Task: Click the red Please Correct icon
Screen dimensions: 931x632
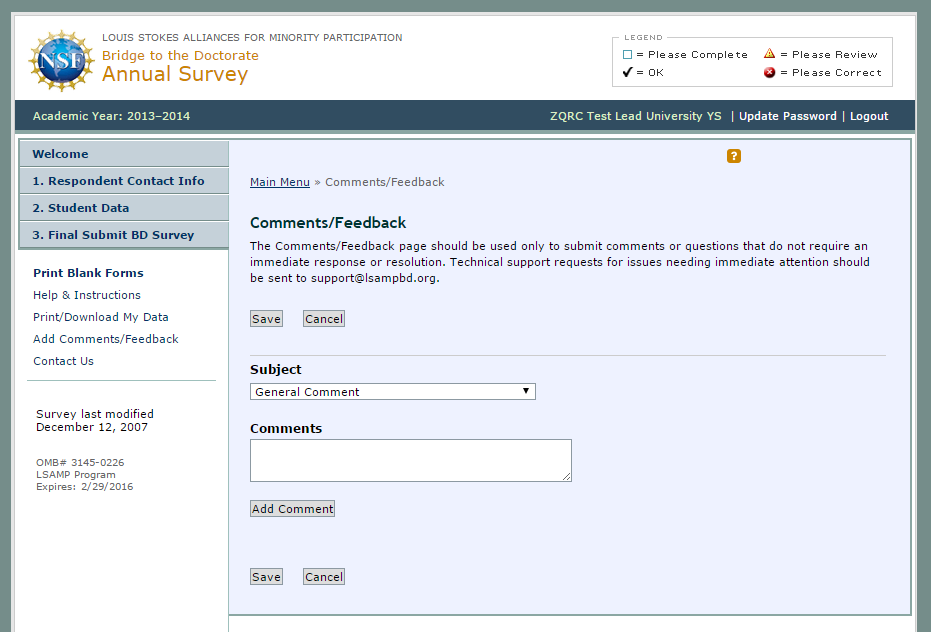Action: 769,72
